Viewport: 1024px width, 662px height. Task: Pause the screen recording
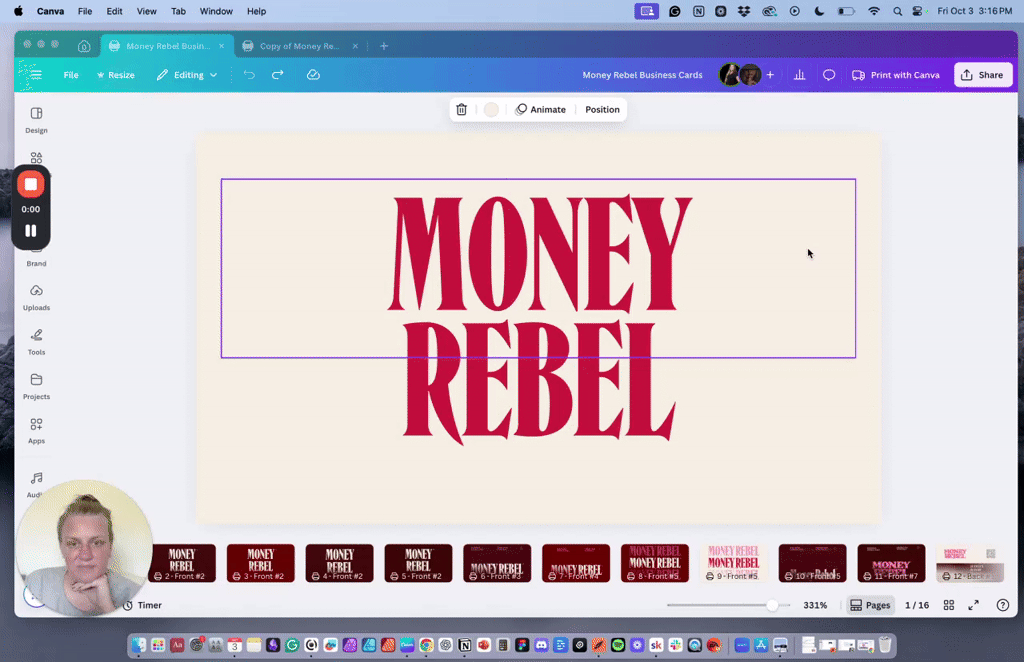pos(31,230)
